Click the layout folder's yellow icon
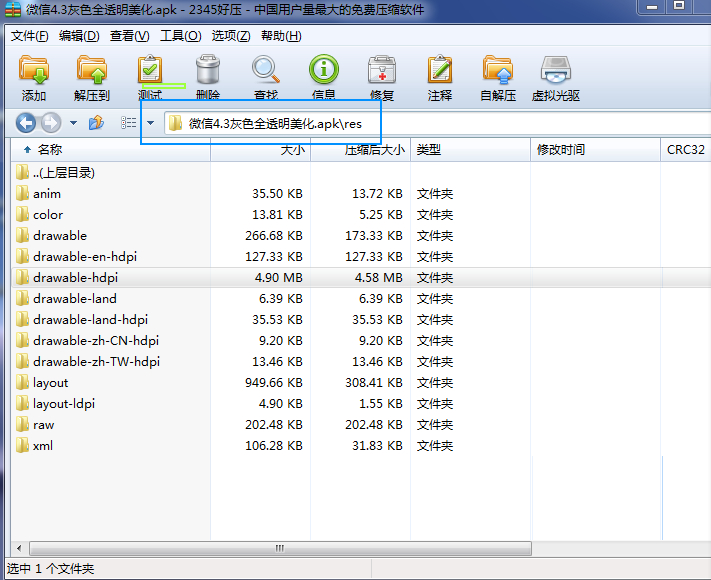The width and height of the screenshot is (711, 580). coord(22,382)
